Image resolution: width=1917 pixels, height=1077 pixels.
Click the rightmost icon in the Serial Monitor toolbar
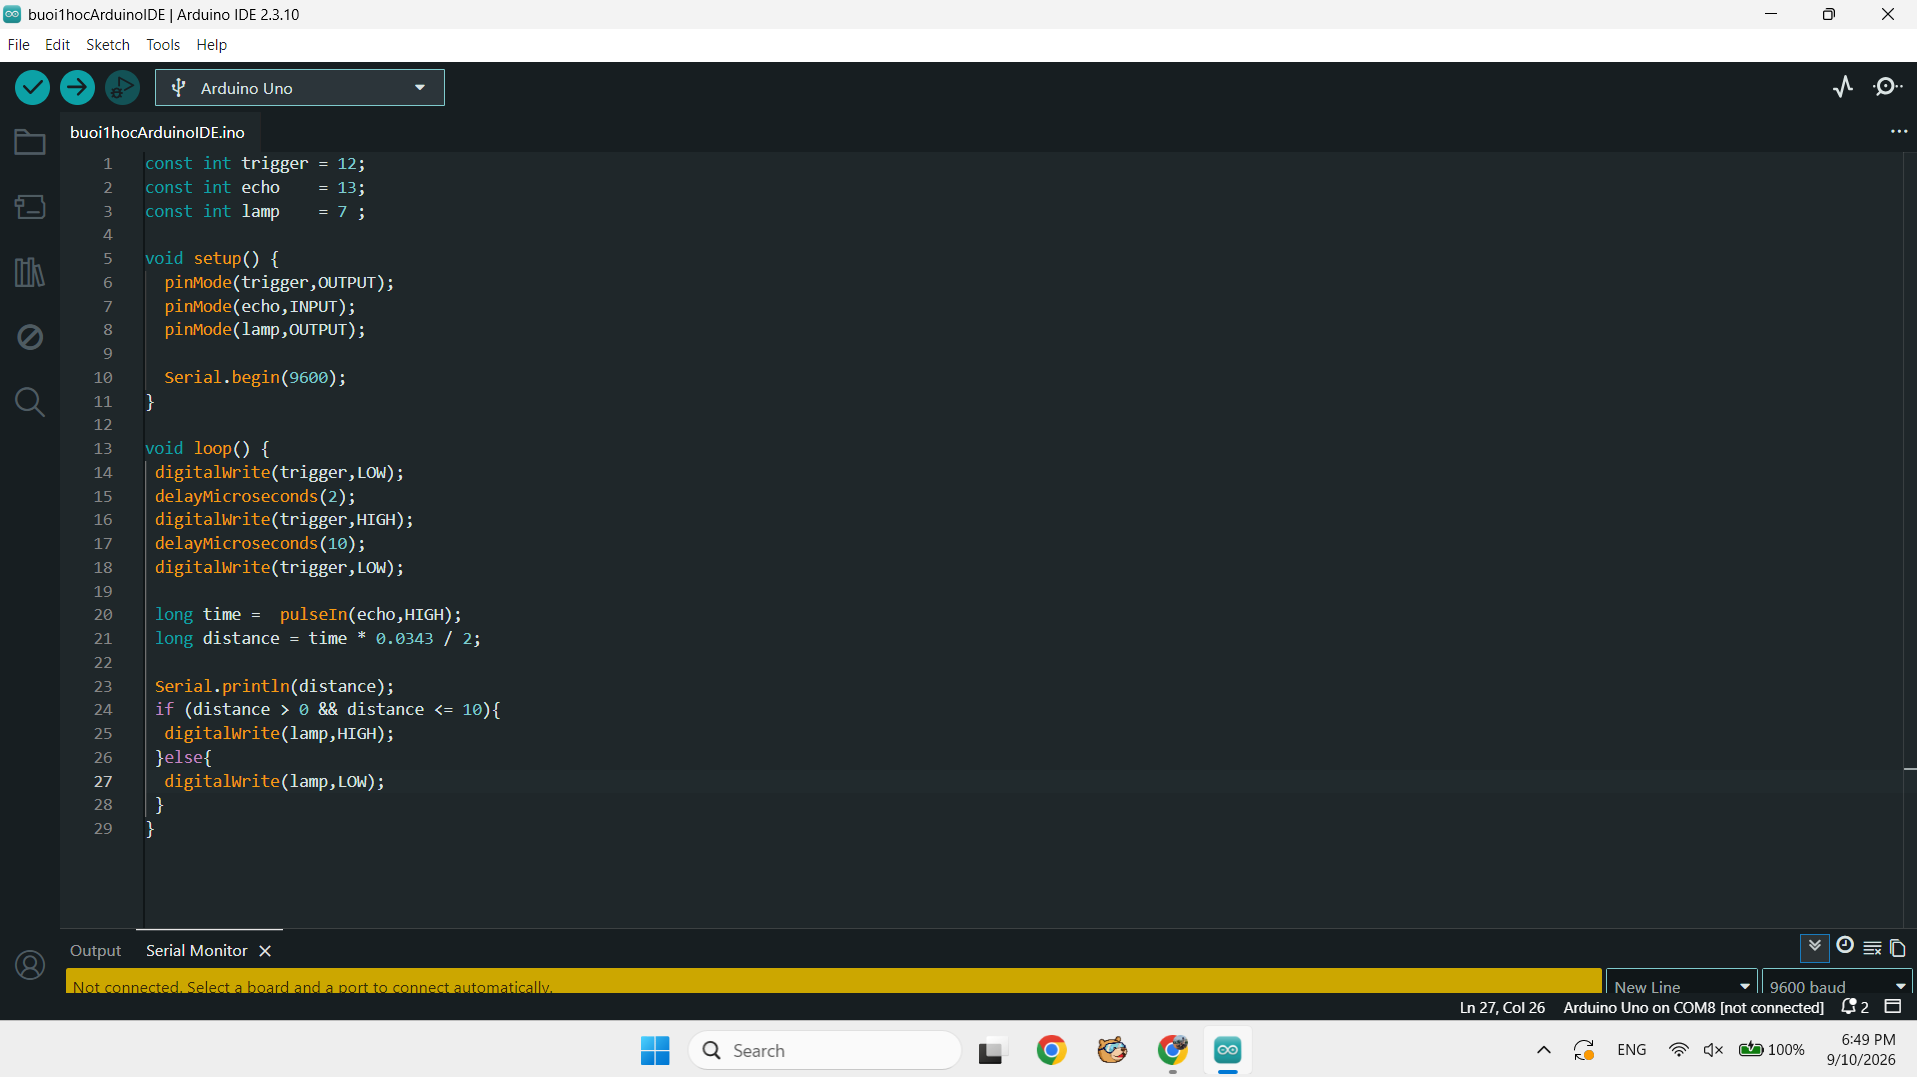(1897, 947)
